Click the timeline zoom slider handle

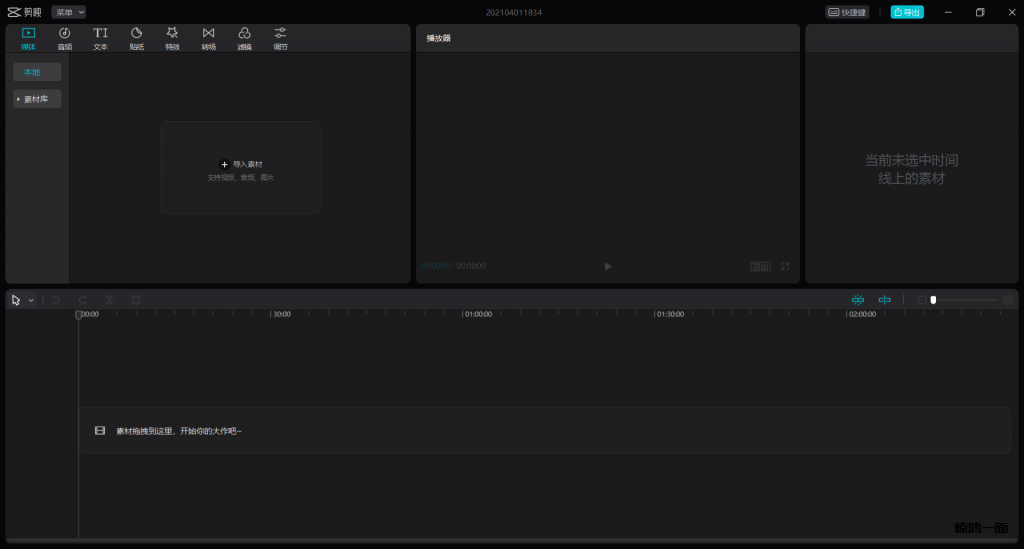[x=933, y=300]
